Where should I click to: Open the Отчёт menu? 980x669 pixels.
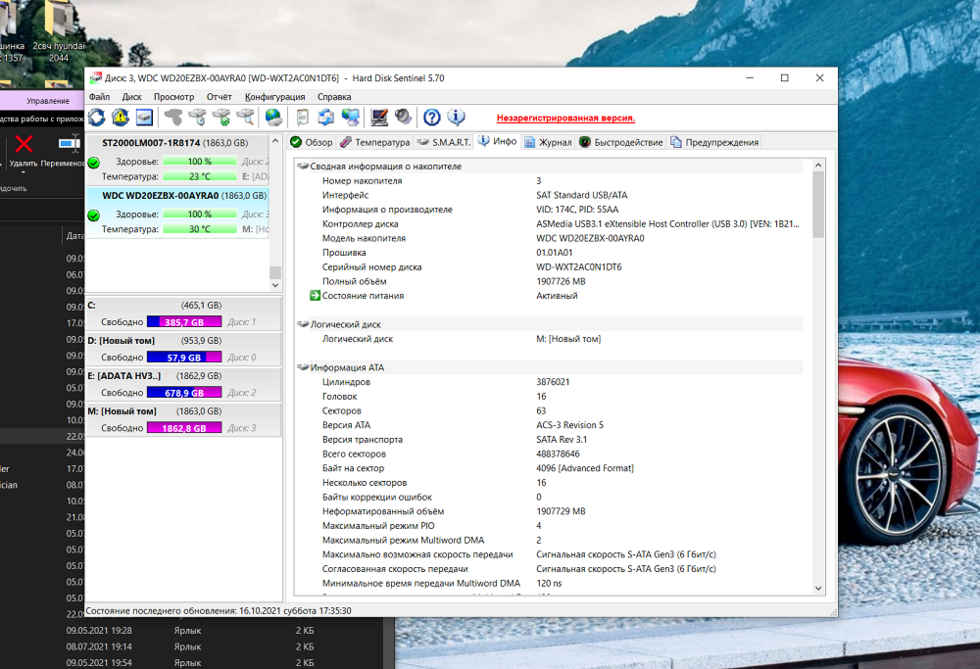[219, 97]
